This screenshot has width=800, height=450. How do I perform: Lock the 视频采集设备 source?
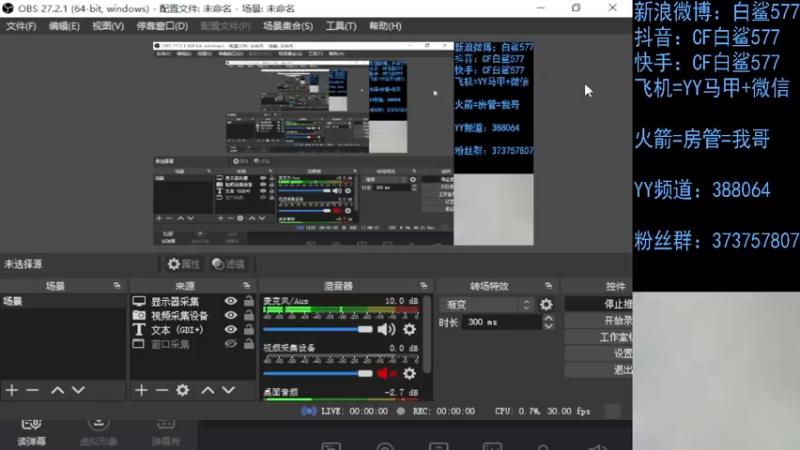248,315
